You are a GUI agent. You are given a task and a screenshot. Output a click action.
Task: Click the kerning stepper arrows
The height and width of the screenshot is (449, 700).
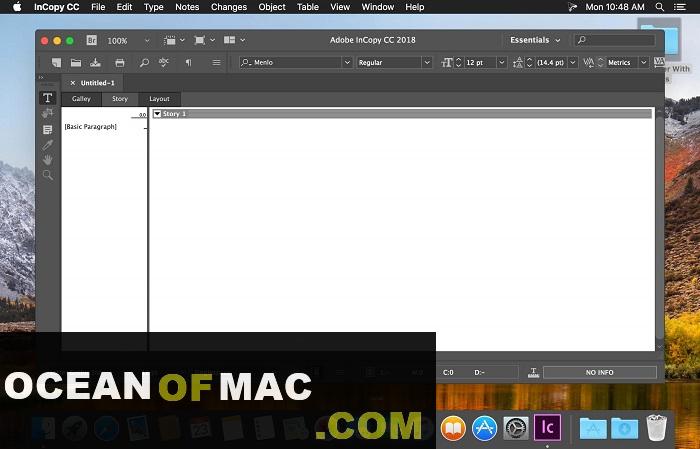click(600, 62)
